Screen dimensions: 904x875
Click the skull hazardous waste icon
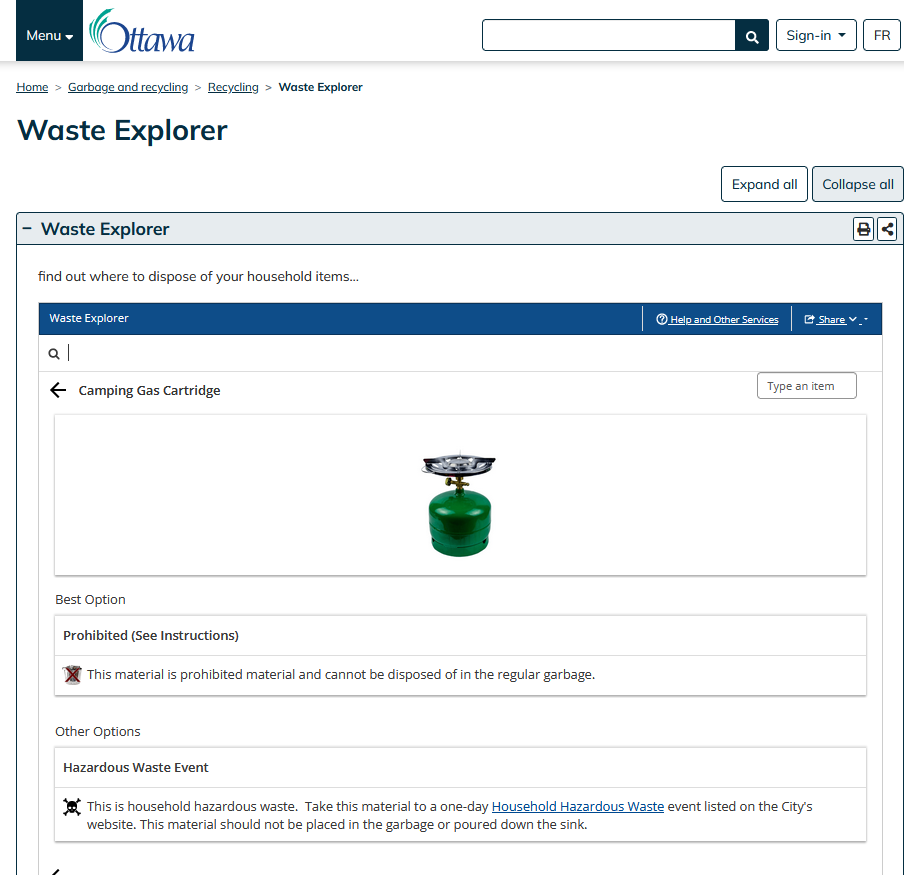pyautogui.click(x=72, y=807)
